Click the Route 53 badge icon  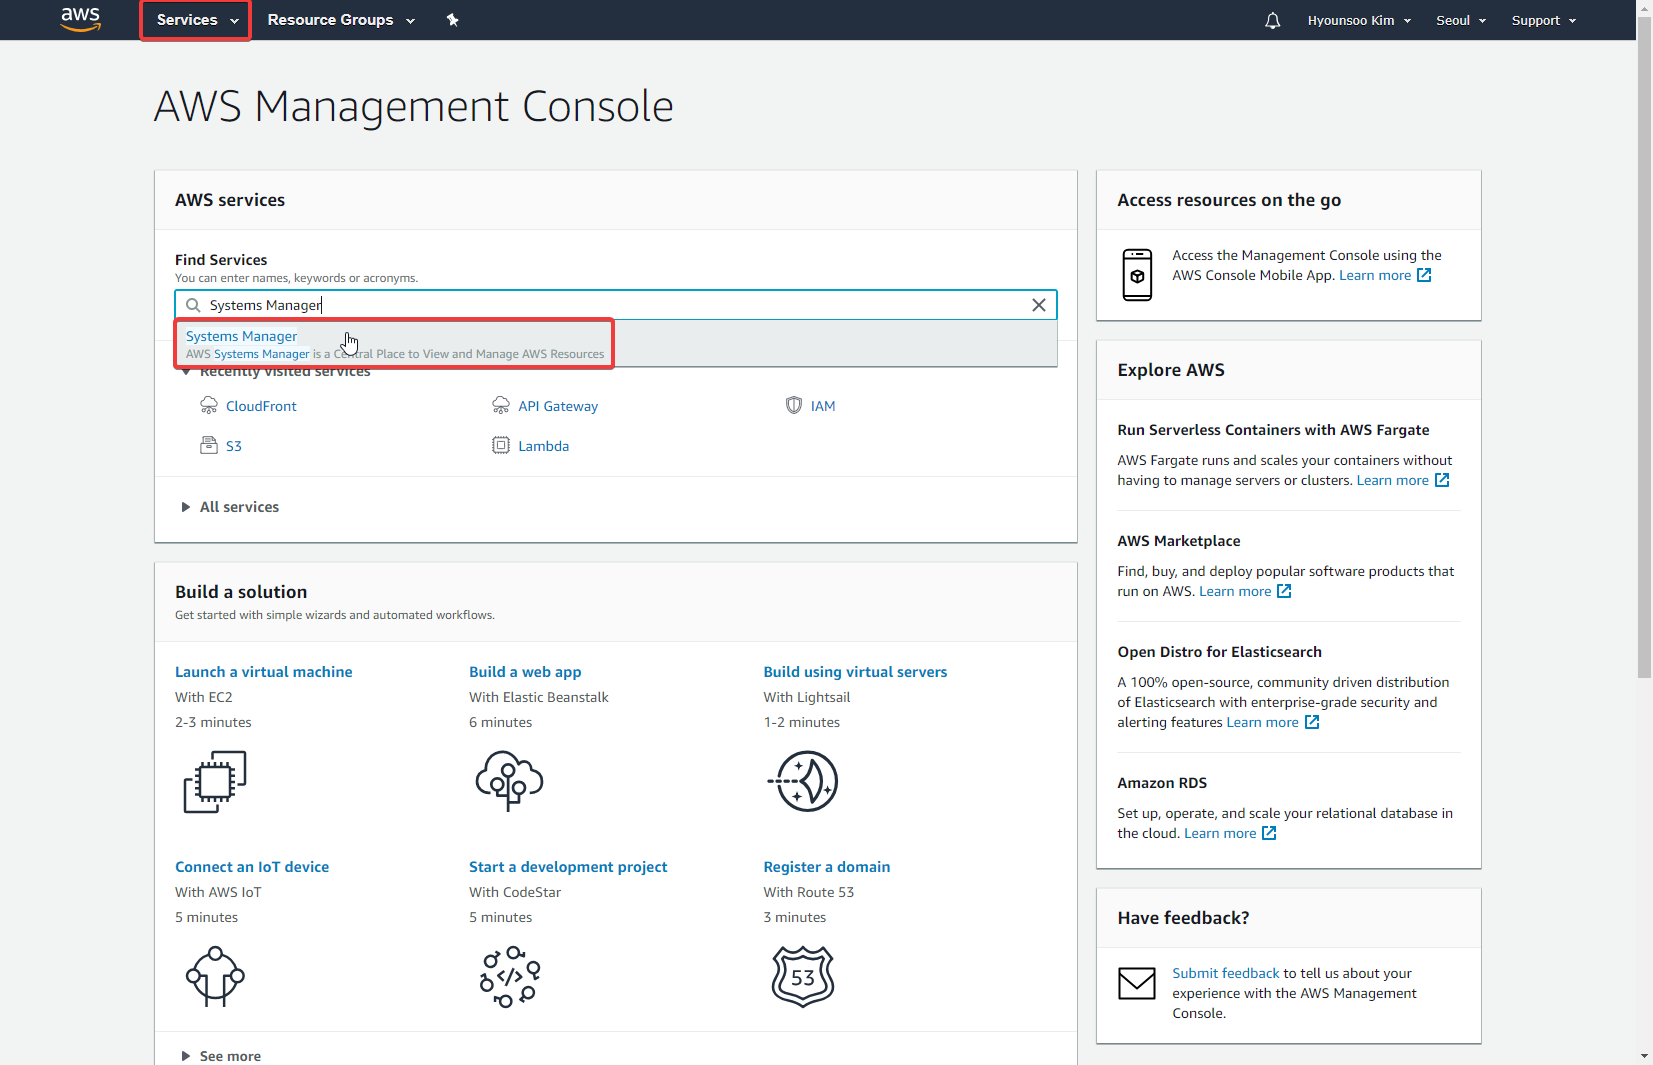[x=803, y=976]
